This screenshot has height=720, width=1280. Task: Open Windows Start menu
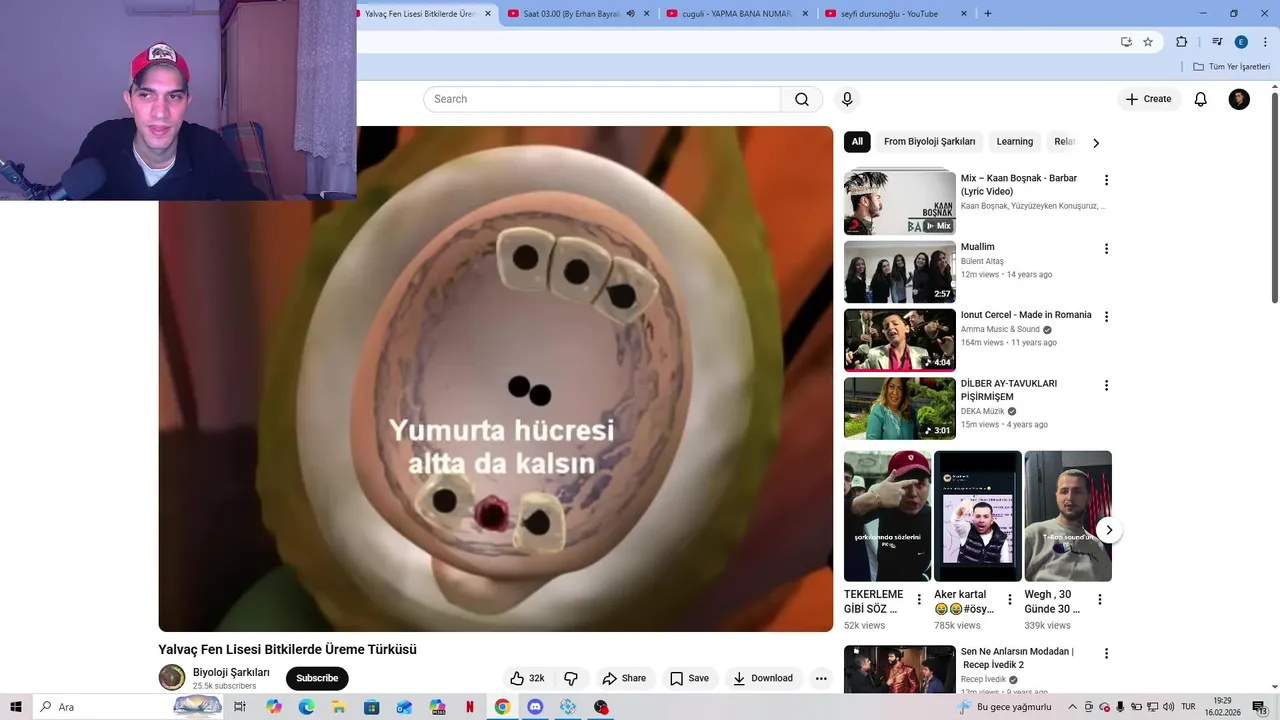15,707
